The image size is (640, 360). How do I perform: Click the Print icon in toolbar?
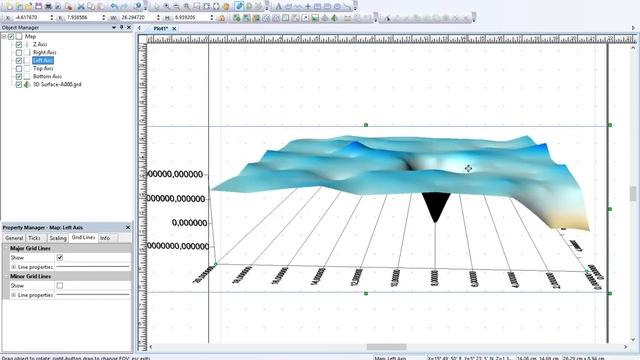point(48,6)
